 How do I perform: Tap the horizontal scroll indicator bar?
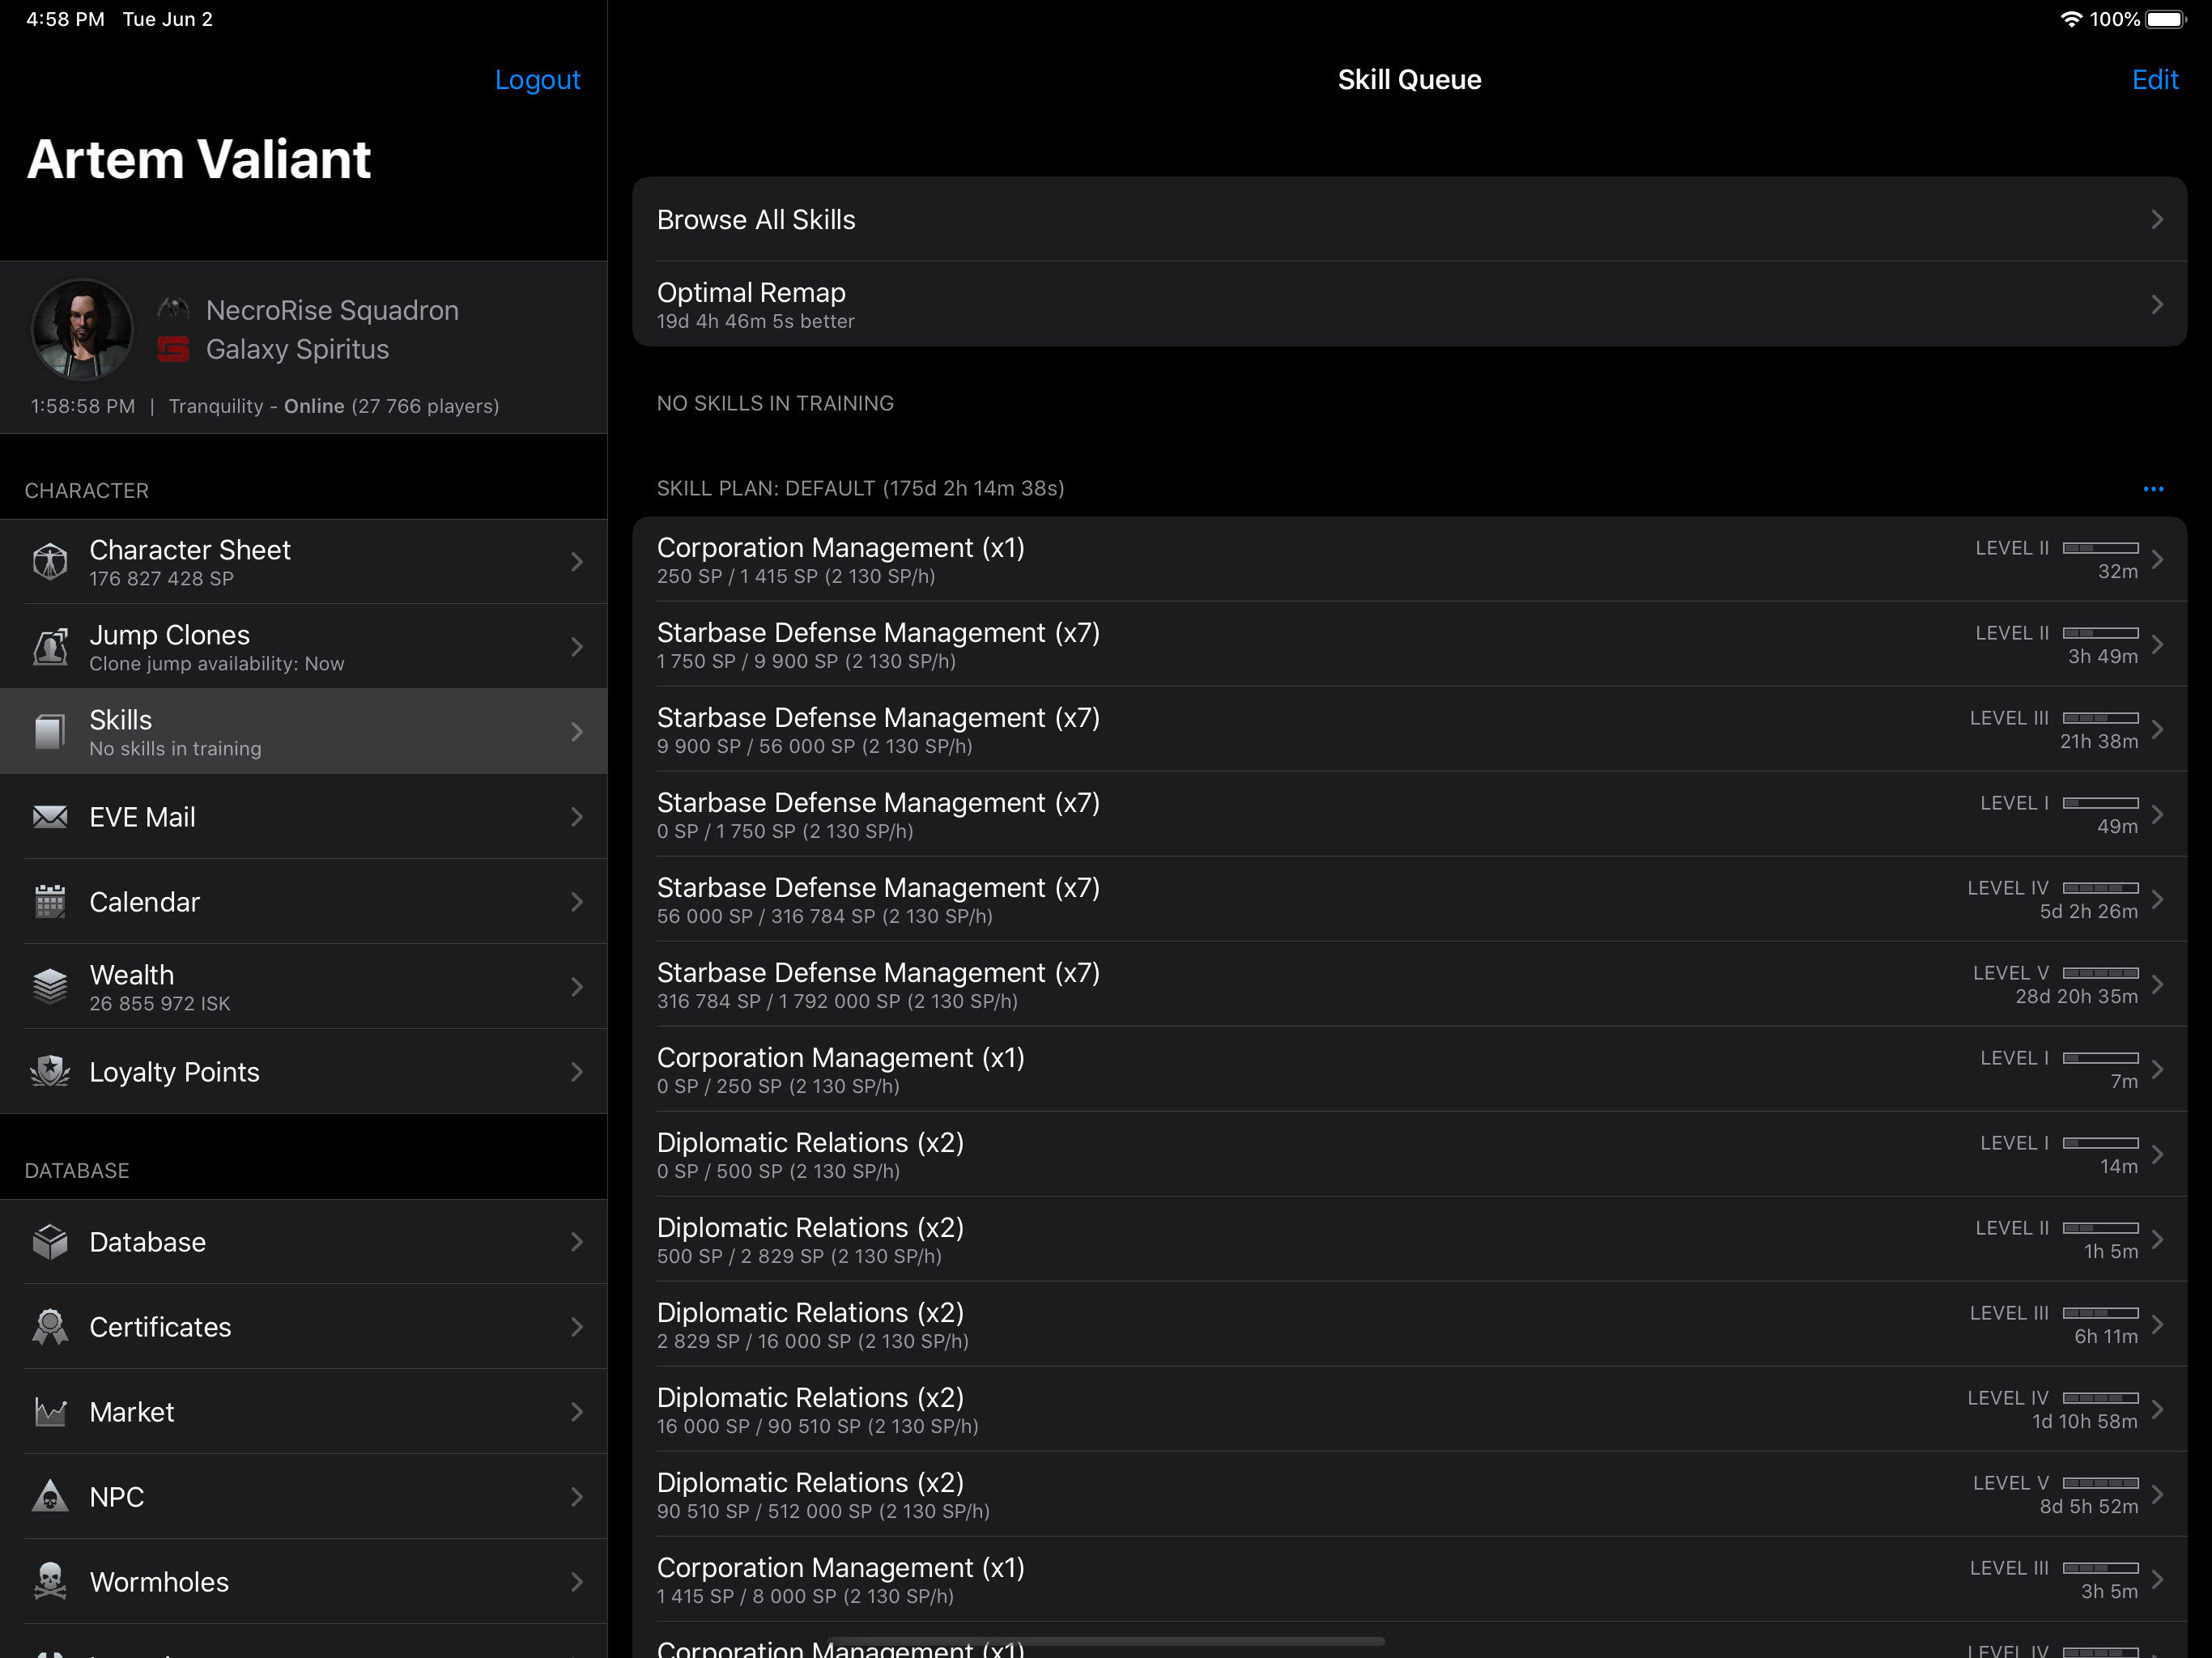click(x=1105, y=1641)
